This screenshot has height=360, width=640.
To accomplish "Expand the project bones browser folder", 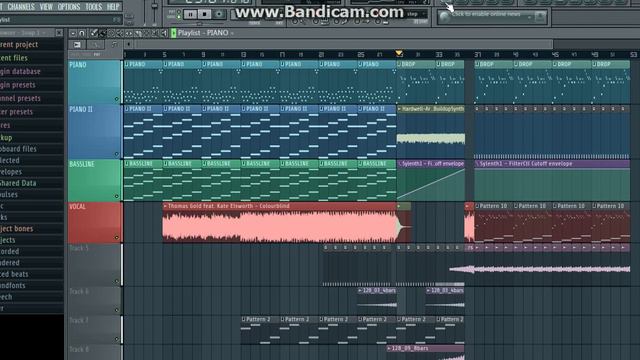I will click(17, 229).
